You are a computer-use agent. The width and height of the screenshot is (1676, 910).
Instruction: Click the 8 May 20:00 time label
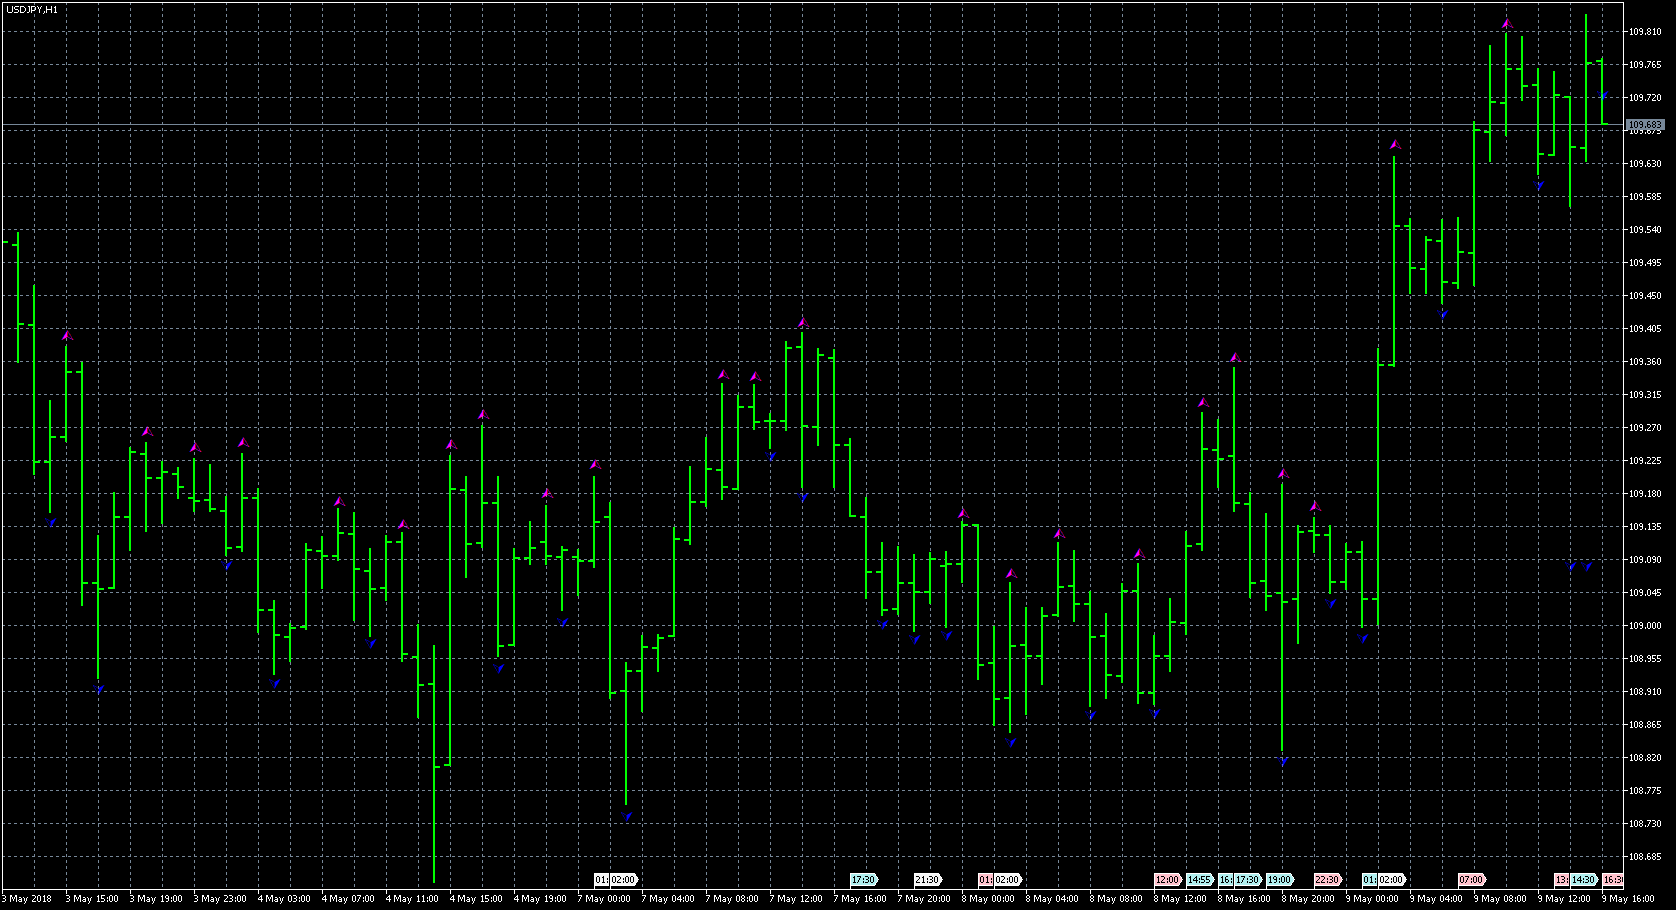pos(1308,899)
